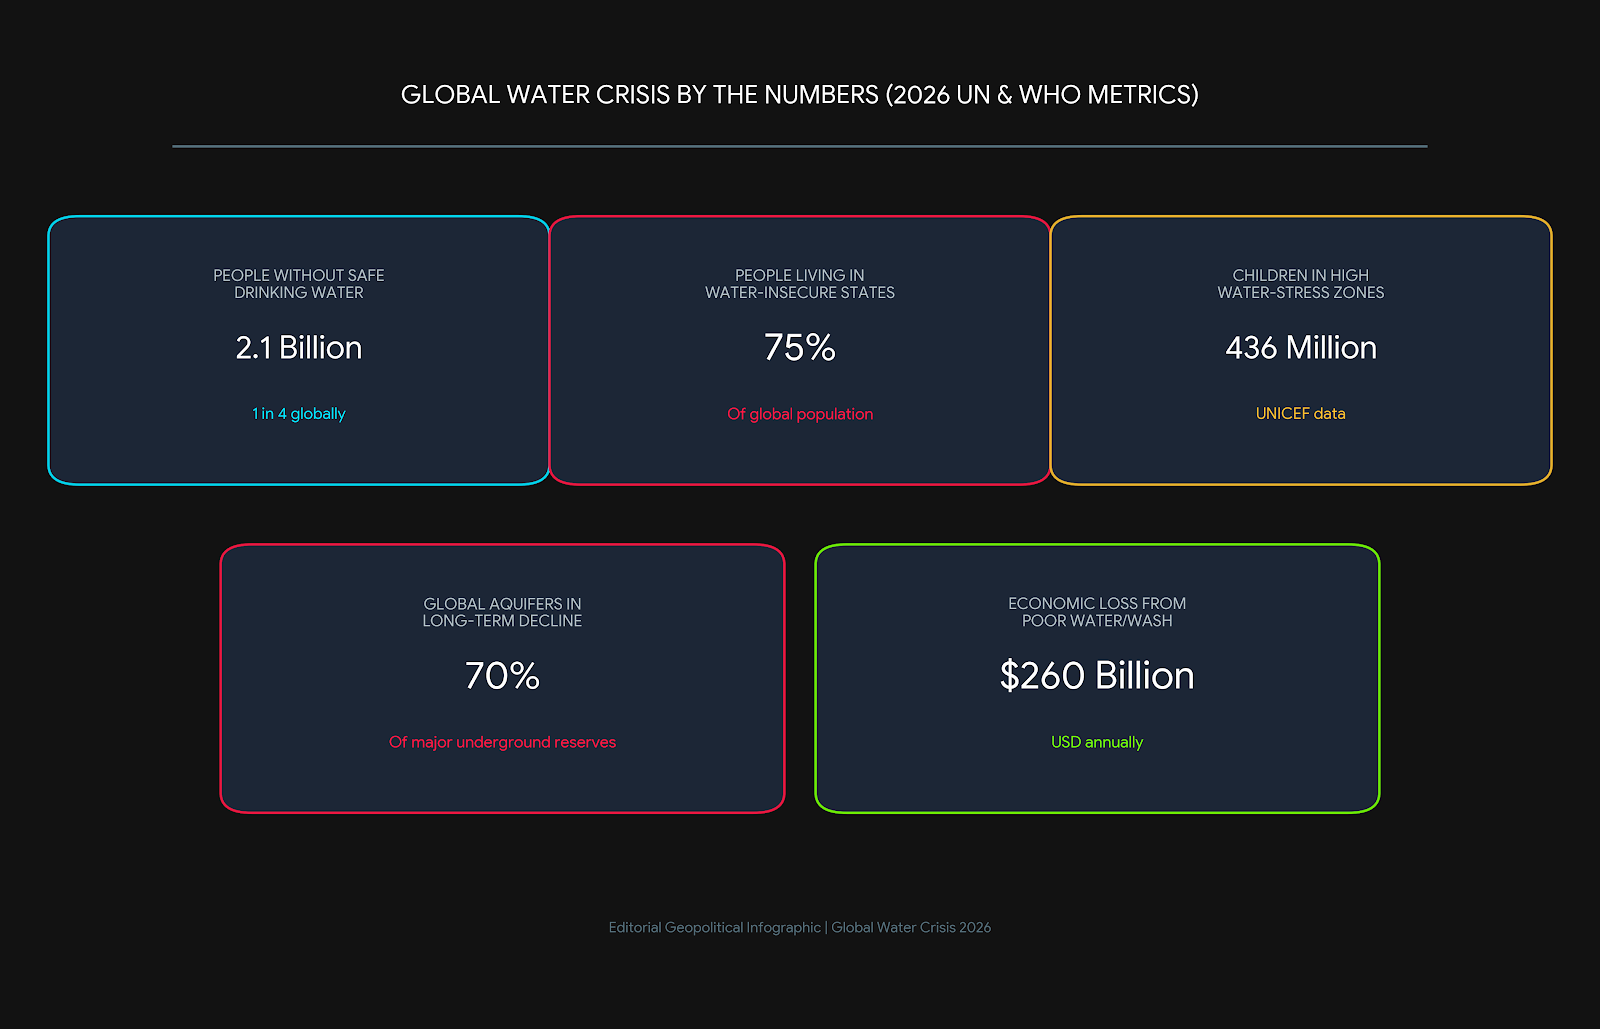This screenshot has width=1600, height=1029.
Task: Select the "$260 Billion" value
Action: (x=1097, y=676)
